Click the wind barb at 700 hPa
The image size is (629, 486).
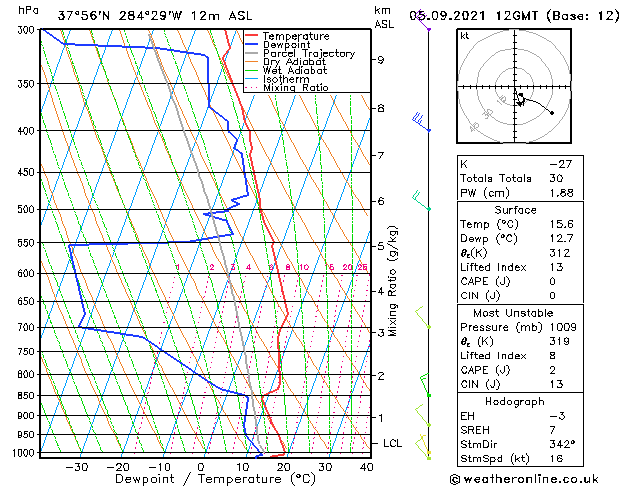click(423, 318)
